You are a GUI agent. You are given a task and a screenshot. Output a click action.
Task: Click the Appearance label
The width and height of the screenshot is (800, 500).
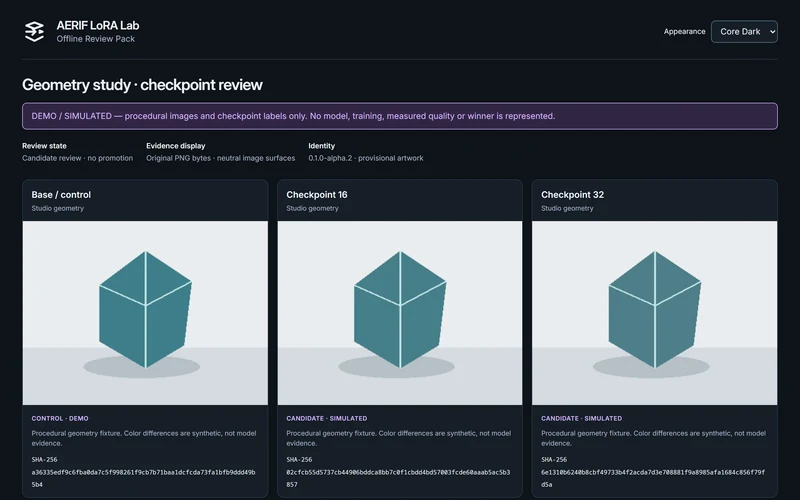[x=684, y=32]
